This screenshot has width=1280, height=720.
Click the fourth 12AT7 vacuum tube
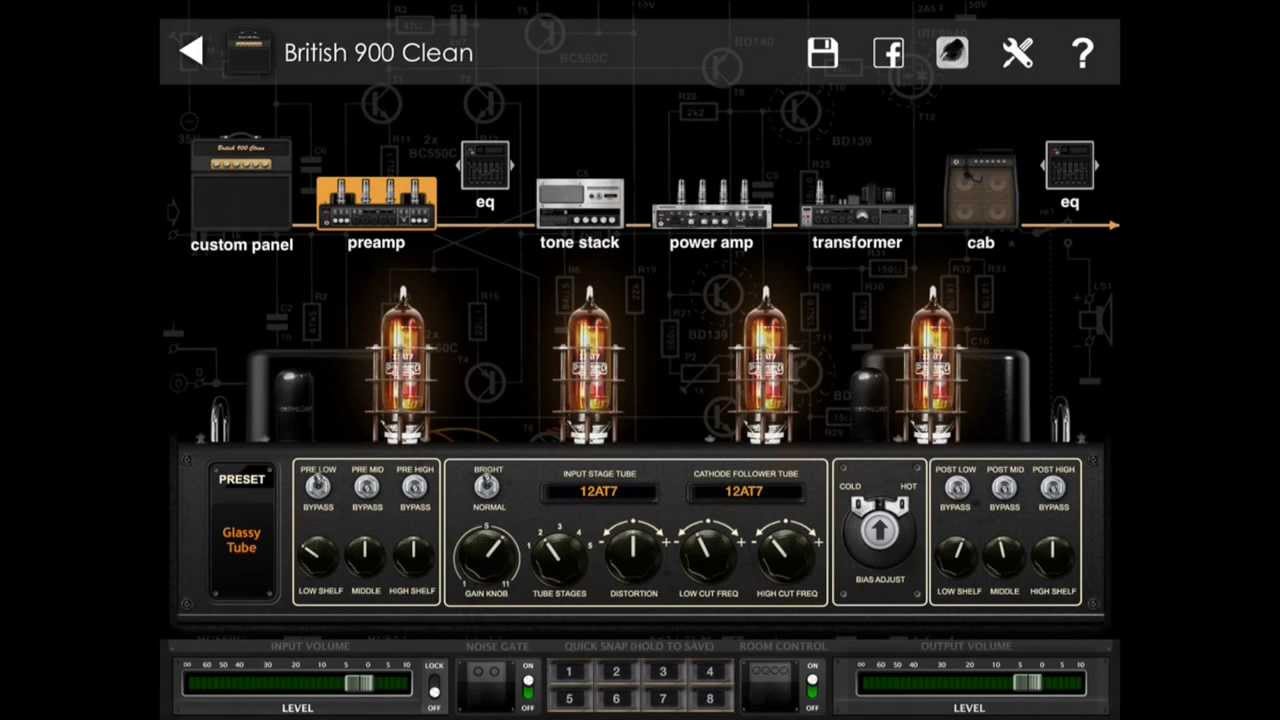coord(933,366)
